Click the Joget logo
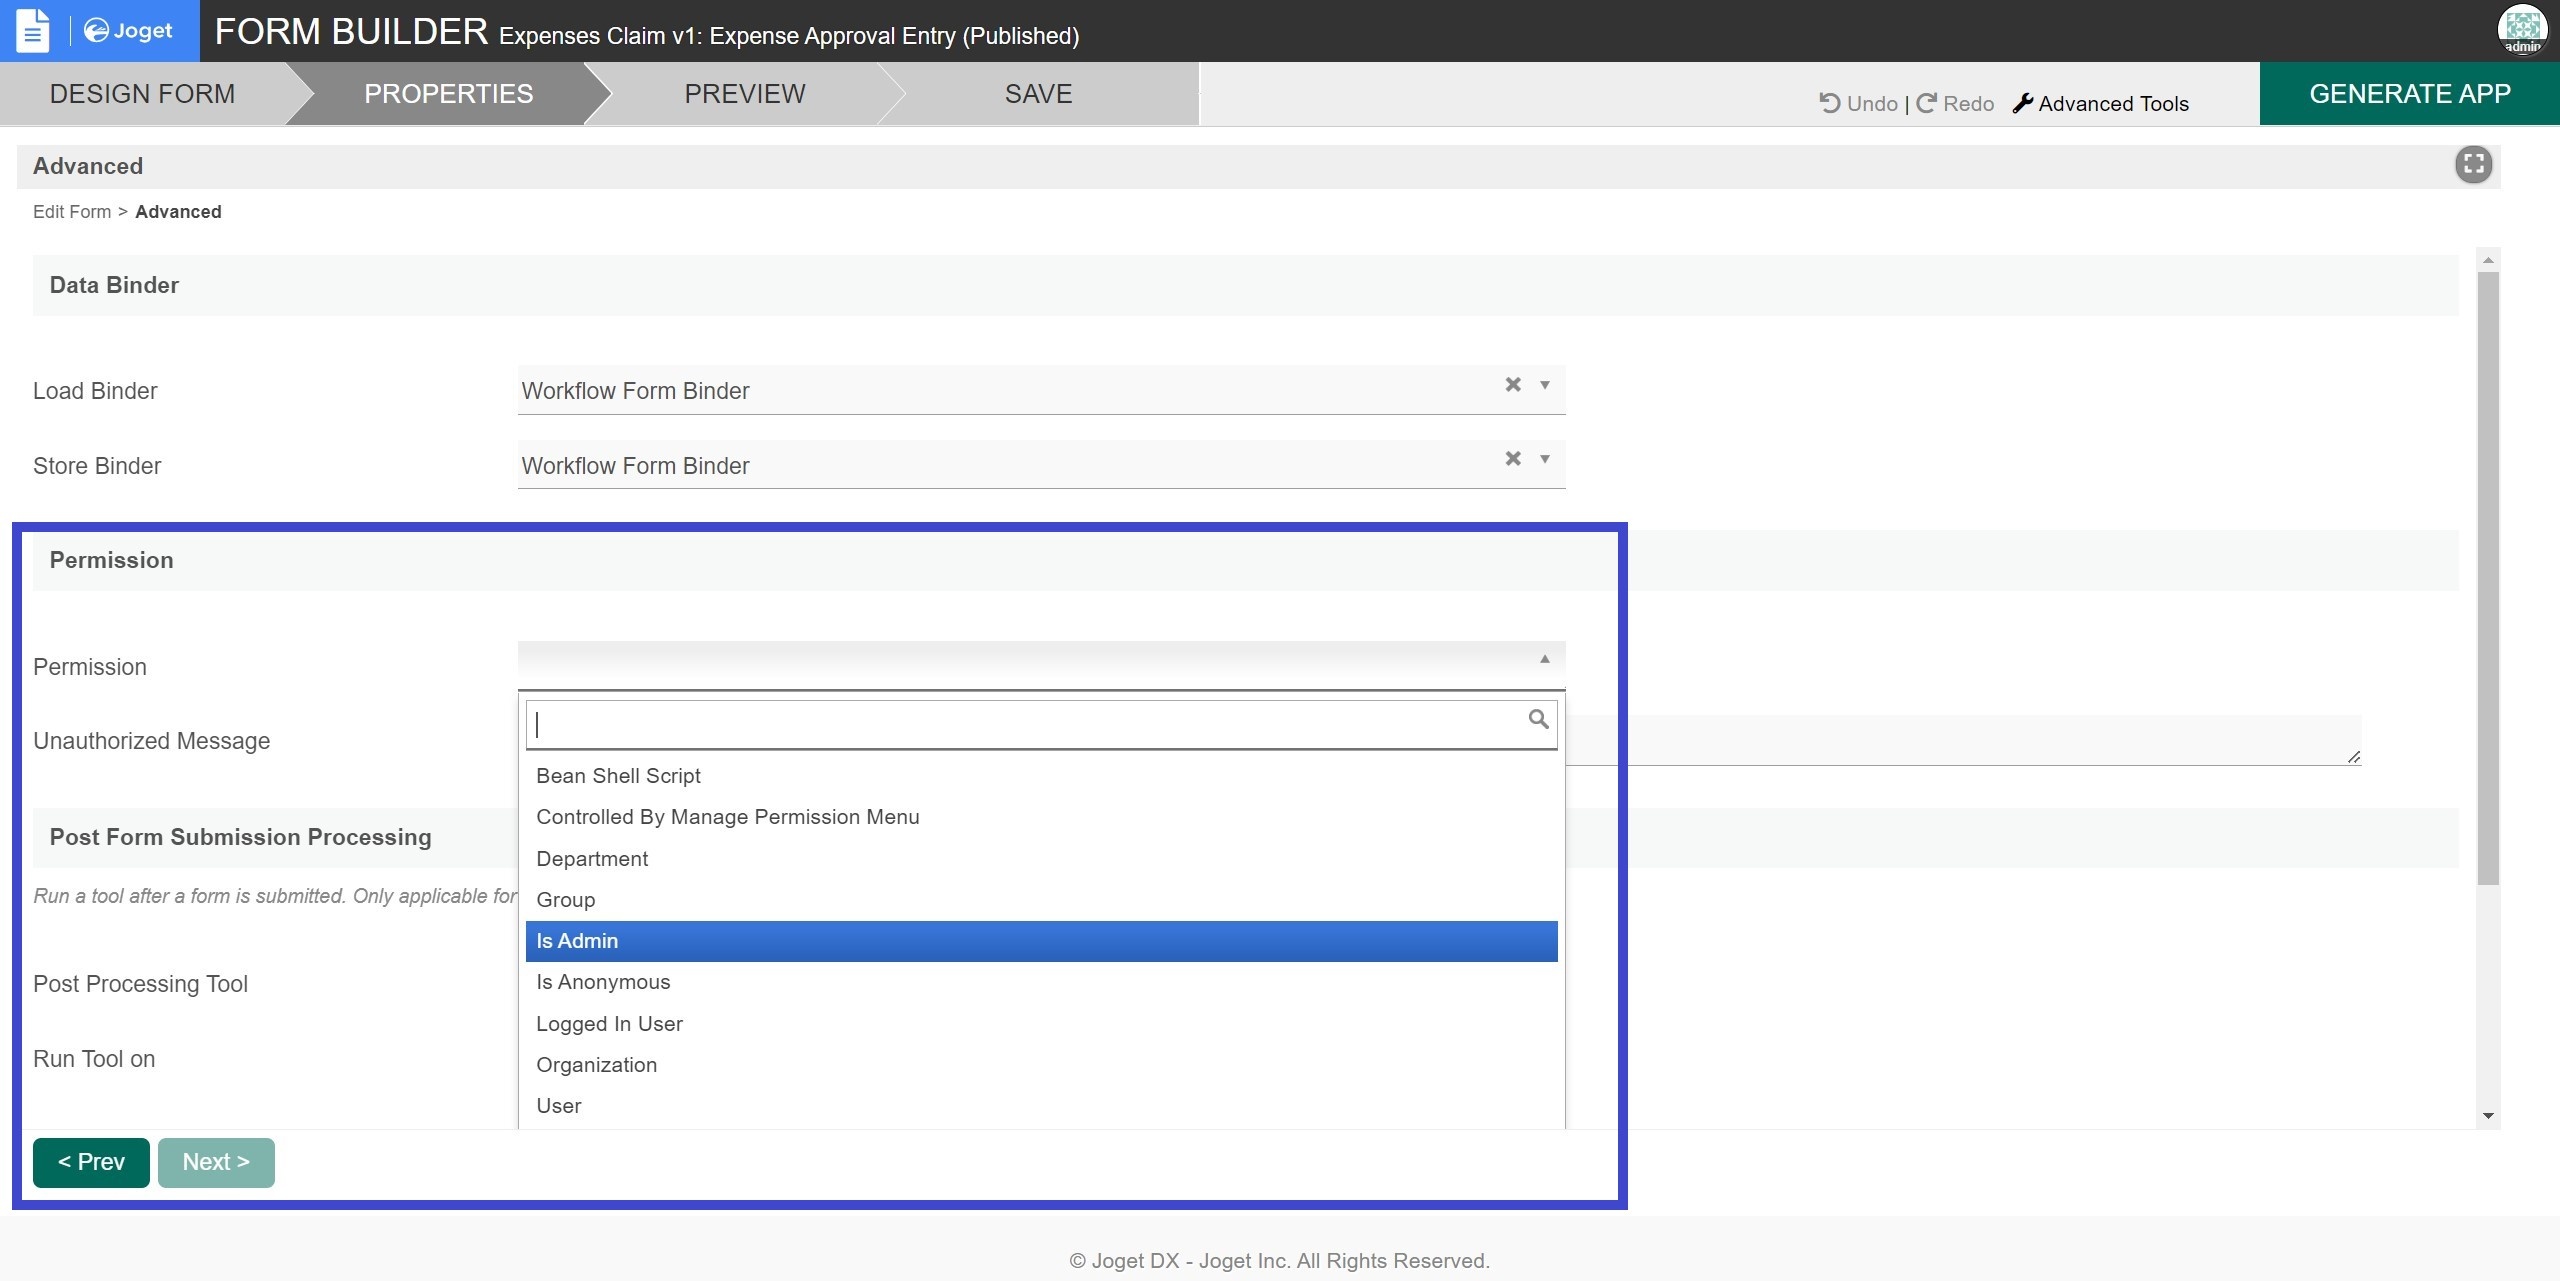This screenshot has width=2560, height=1281. click(128, 31)
